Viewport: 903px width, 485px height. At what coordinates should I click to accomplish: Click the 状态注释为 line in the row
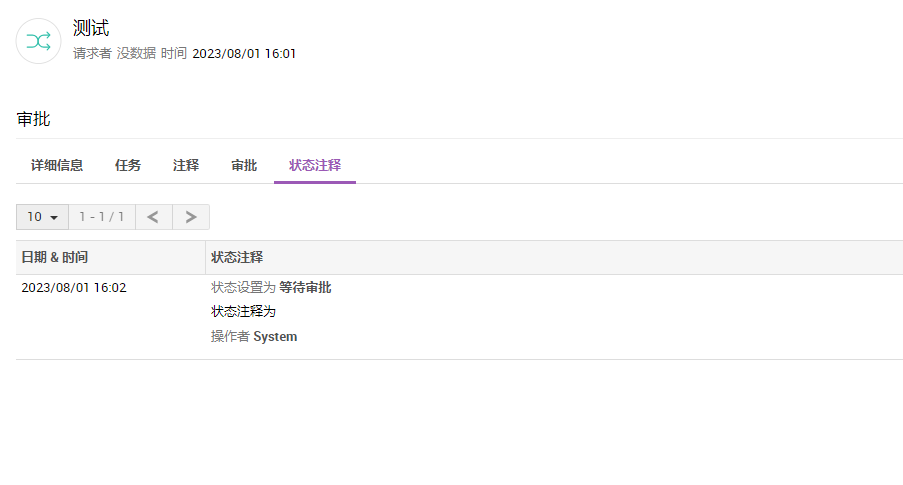tap(243, 312)
